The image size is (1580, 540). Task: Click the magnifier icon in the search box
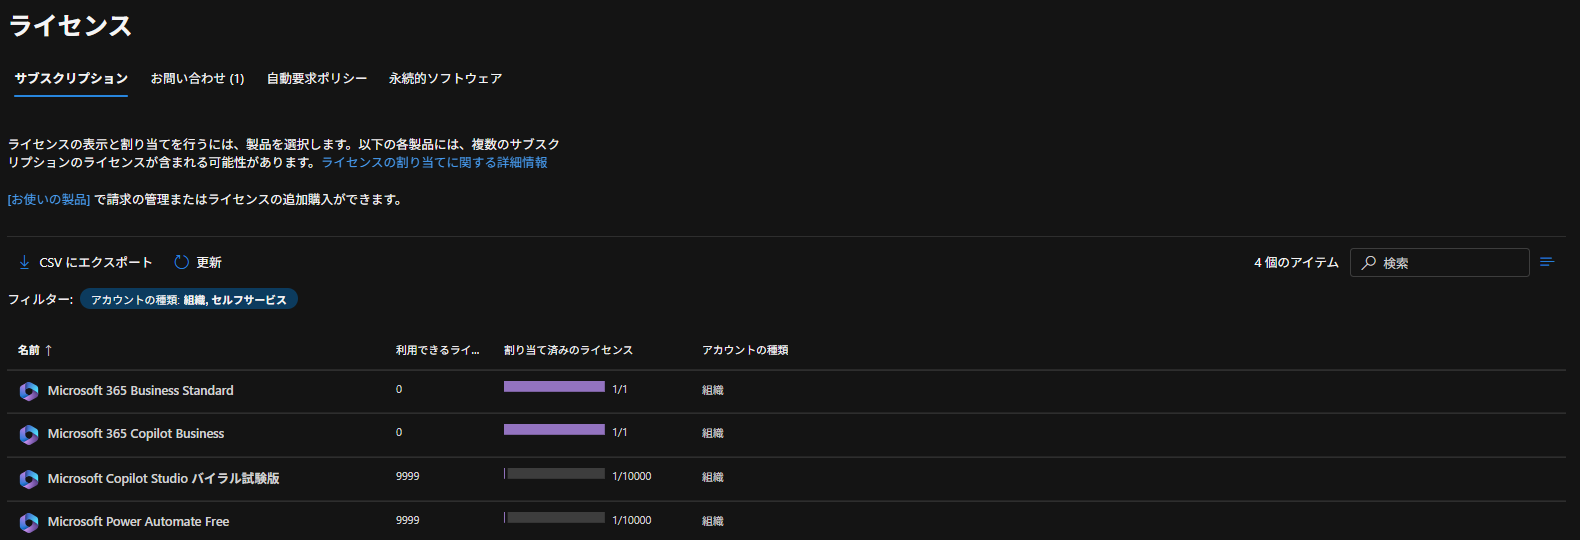coord(1369,262)
